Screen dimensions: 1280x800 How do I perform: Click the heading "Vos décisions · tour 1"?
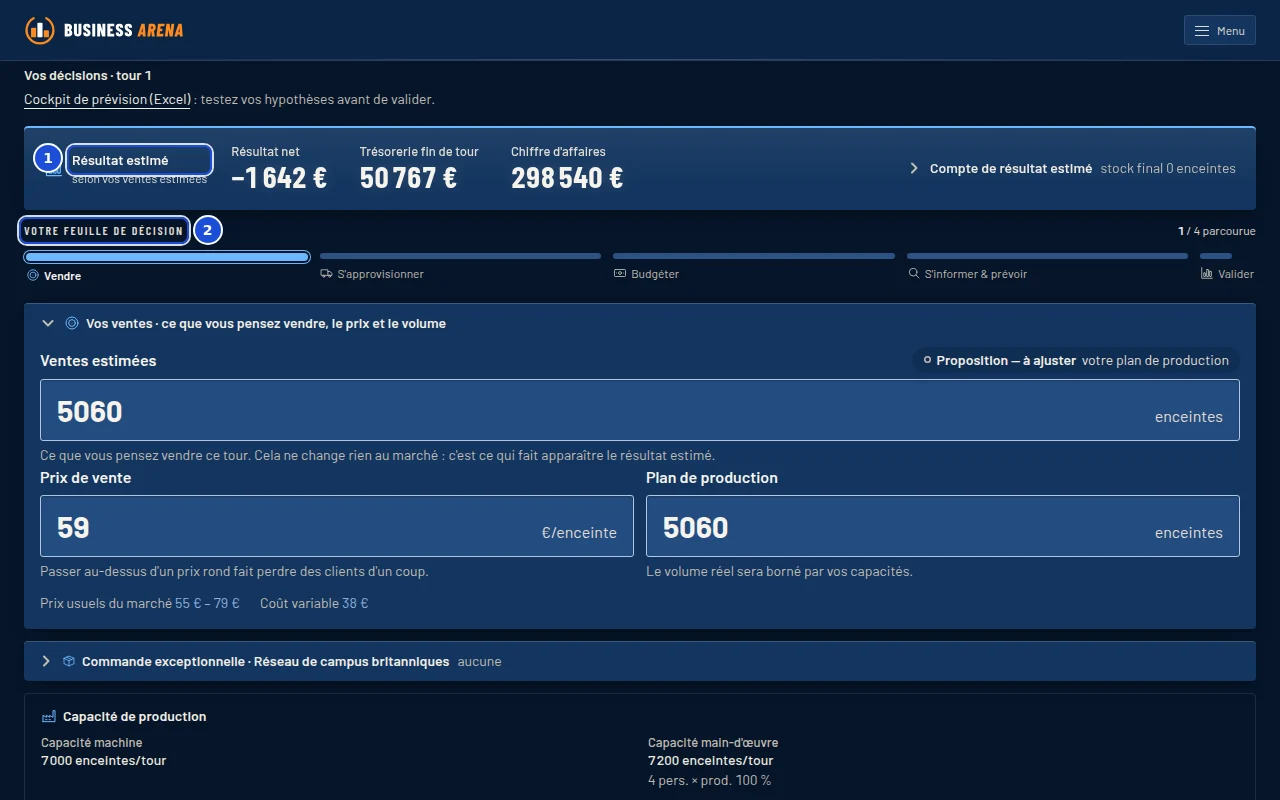pyautogui.click(x=88, y=76)
